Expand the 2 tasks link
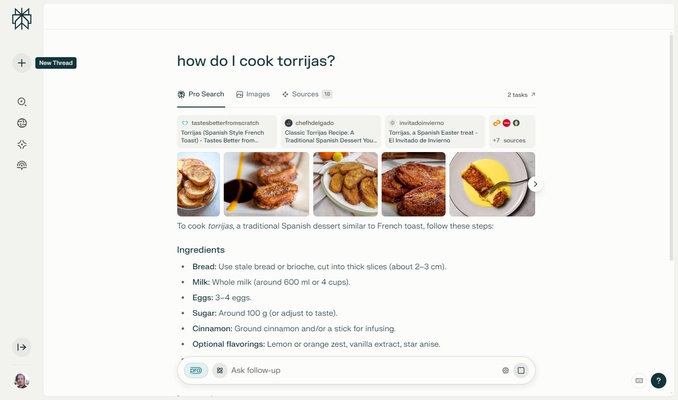This screenshot has width=678, height=400. point(521,95)
